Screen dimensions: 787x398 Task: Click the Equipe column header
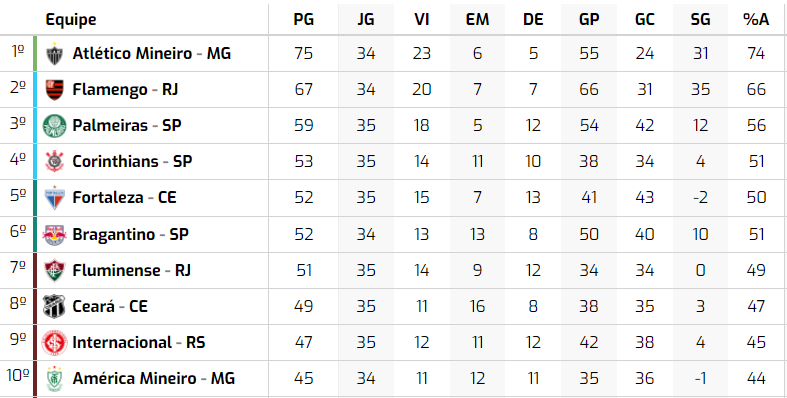(x=71, y=20)
